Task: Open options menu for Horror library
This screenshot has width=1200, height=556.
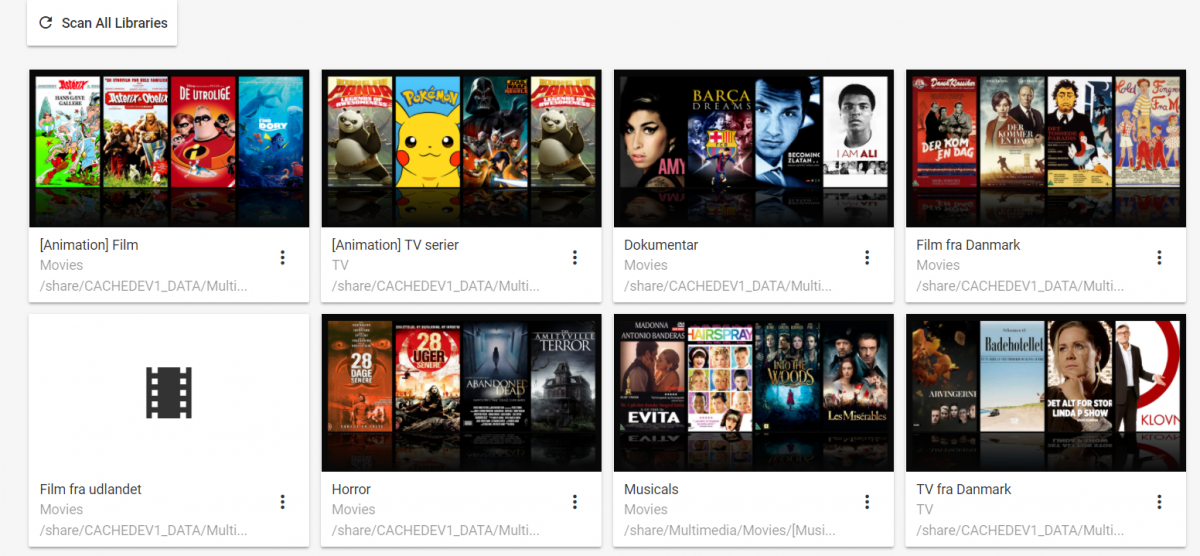Action: pyautogui.click(x=574, y=501)
